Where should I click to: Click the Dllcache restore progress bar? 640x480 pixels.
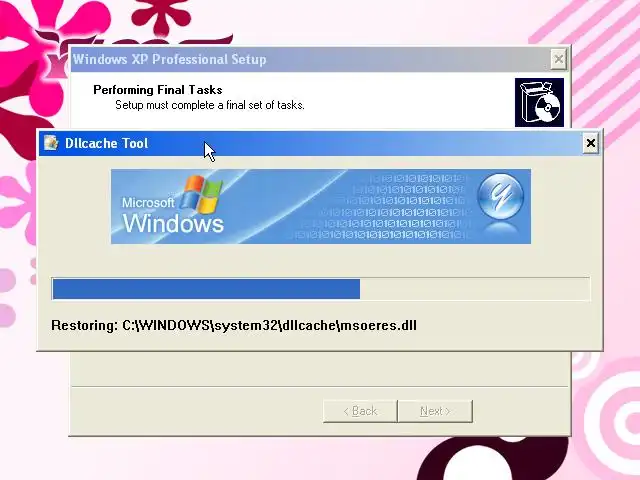(x=321, y=289)
